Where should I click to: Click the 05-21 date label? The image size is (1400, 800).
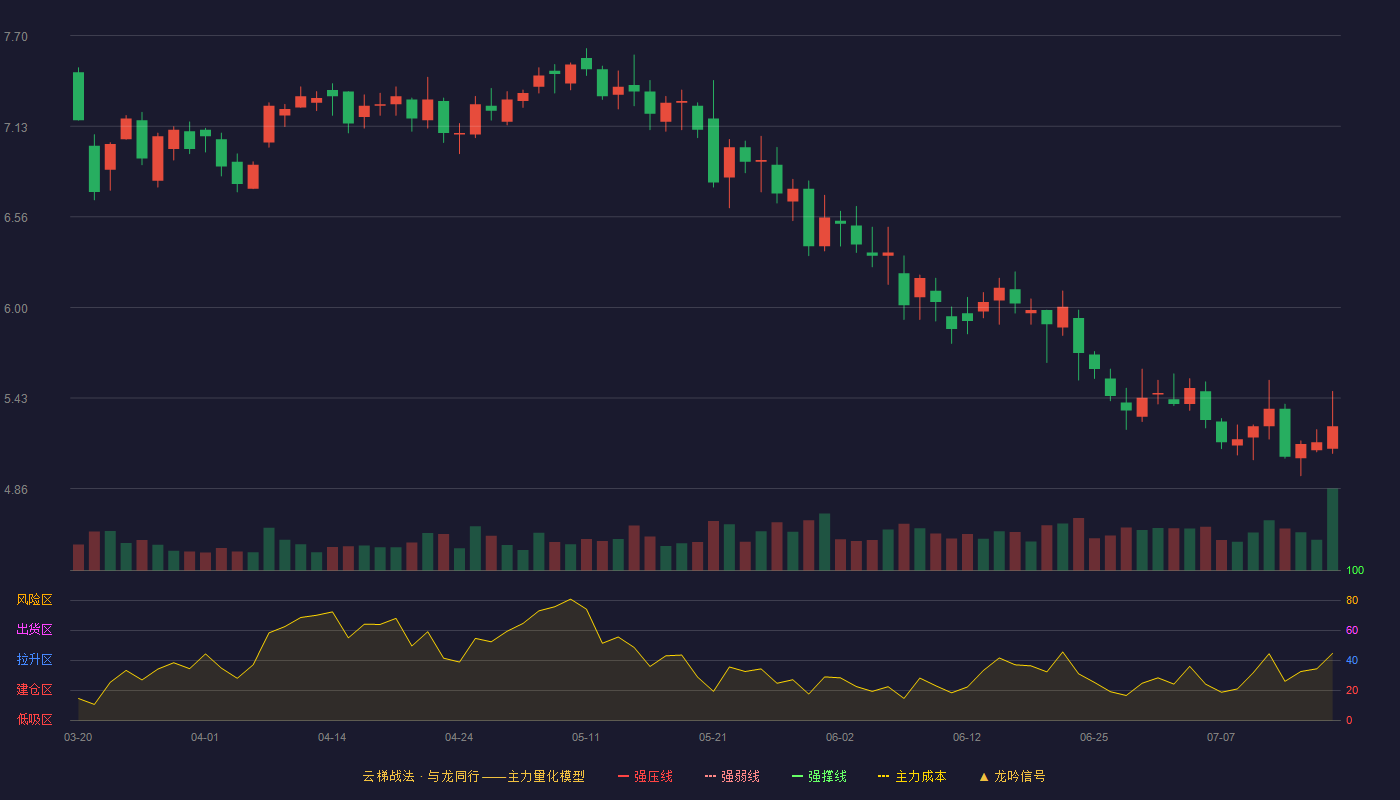[713, 737]
